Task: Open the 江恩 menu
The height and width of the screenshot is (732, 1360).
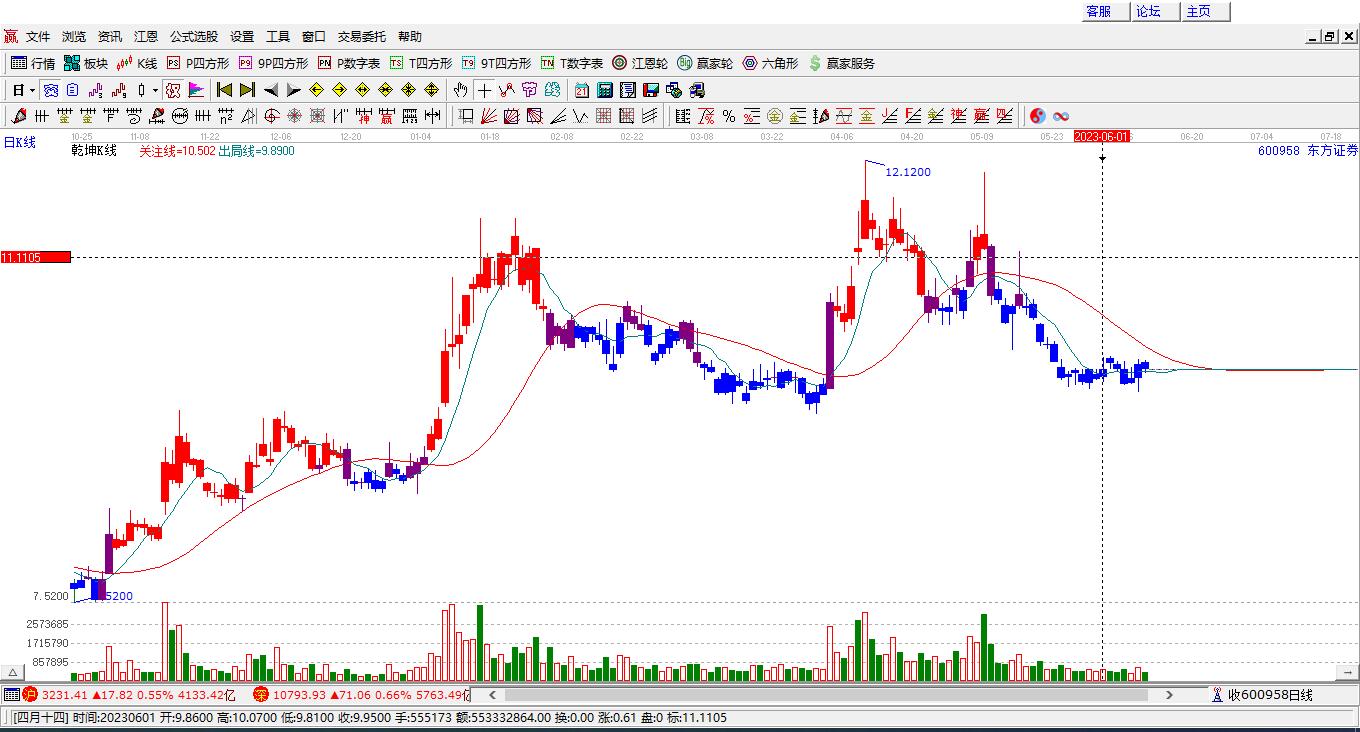Action: 146,37
